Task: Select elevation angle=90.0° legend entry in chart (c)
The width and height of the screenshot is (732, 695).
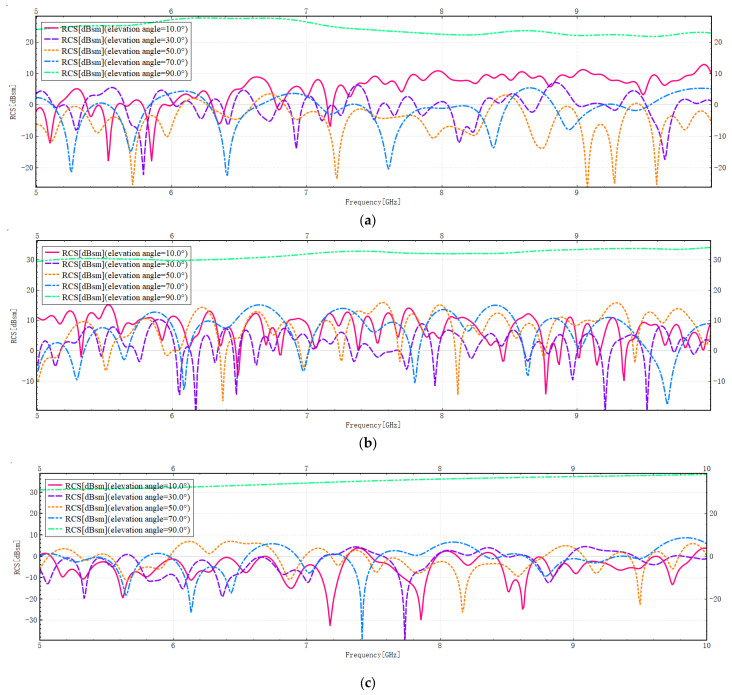Action: pos(119,530)
